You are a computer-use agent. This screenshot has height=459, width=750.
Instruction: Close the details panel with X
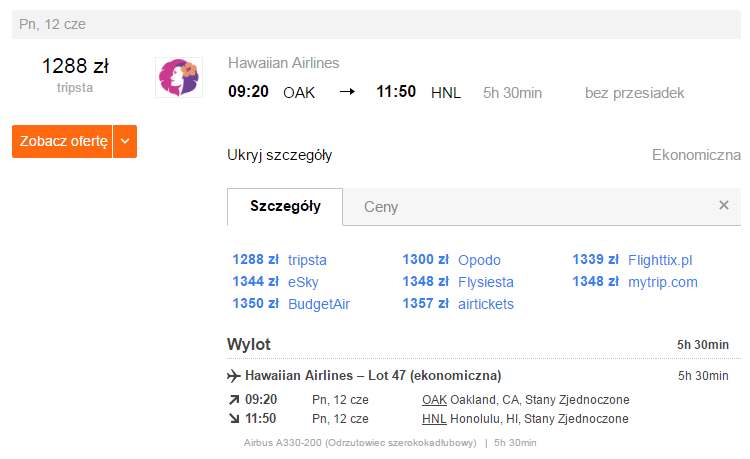pyautogui.click(x=724, y=205)
